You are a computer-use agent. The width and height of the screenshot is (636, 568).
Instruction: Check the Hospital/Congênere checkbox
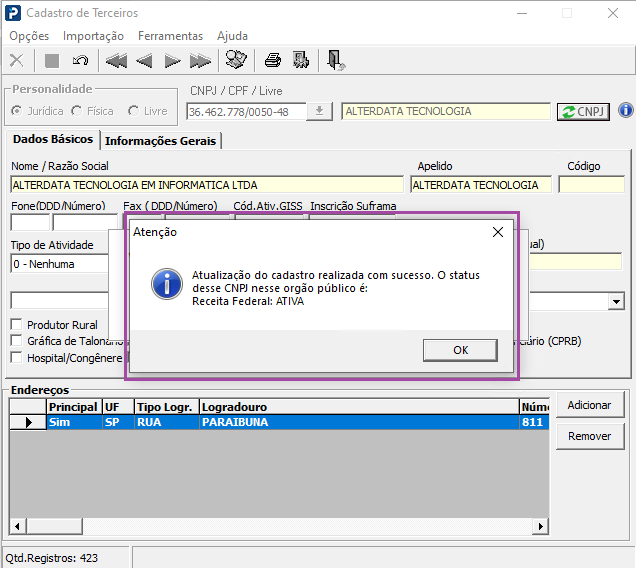tap(16, 357)
